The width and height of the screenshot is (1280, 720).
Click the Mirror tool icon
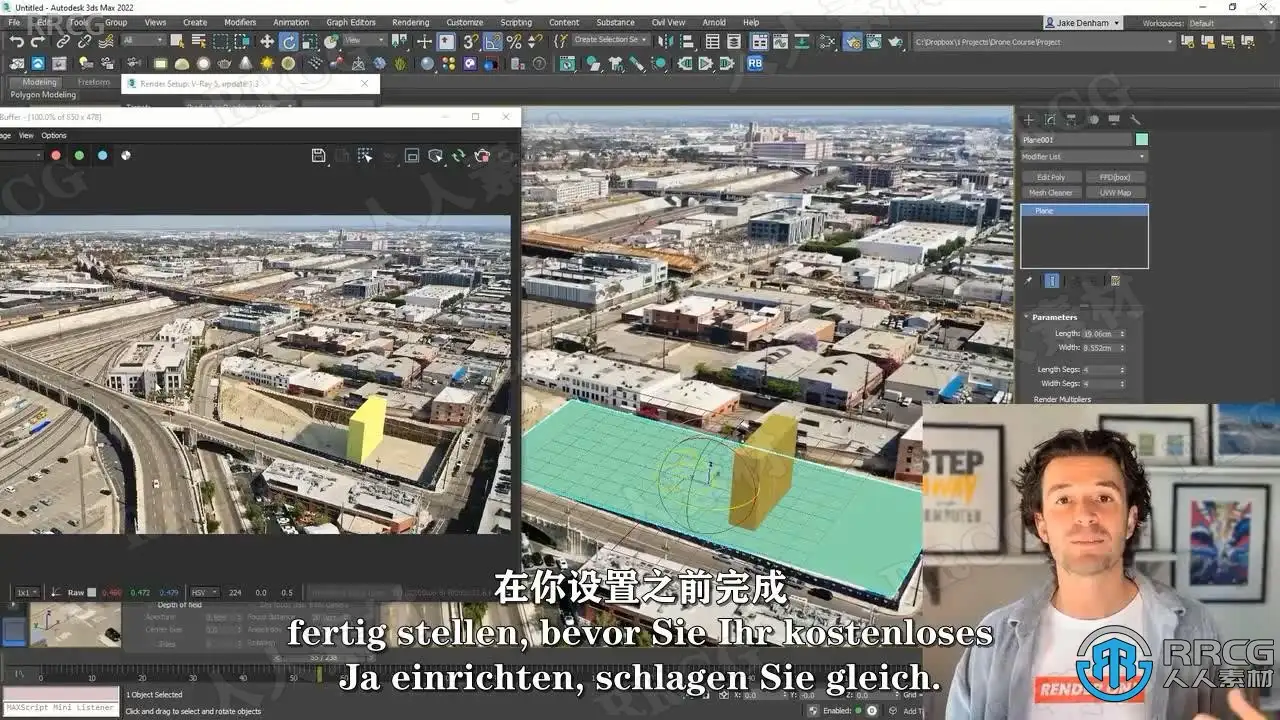tap(664, 42)
